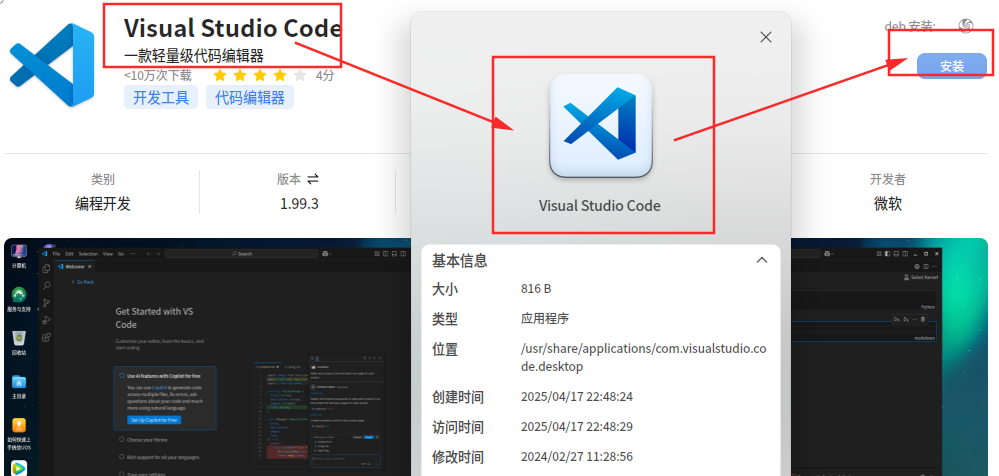Click the 编程开发 category value
The width and height of the screenshot is (999, 476).
(x=103, y=204)
